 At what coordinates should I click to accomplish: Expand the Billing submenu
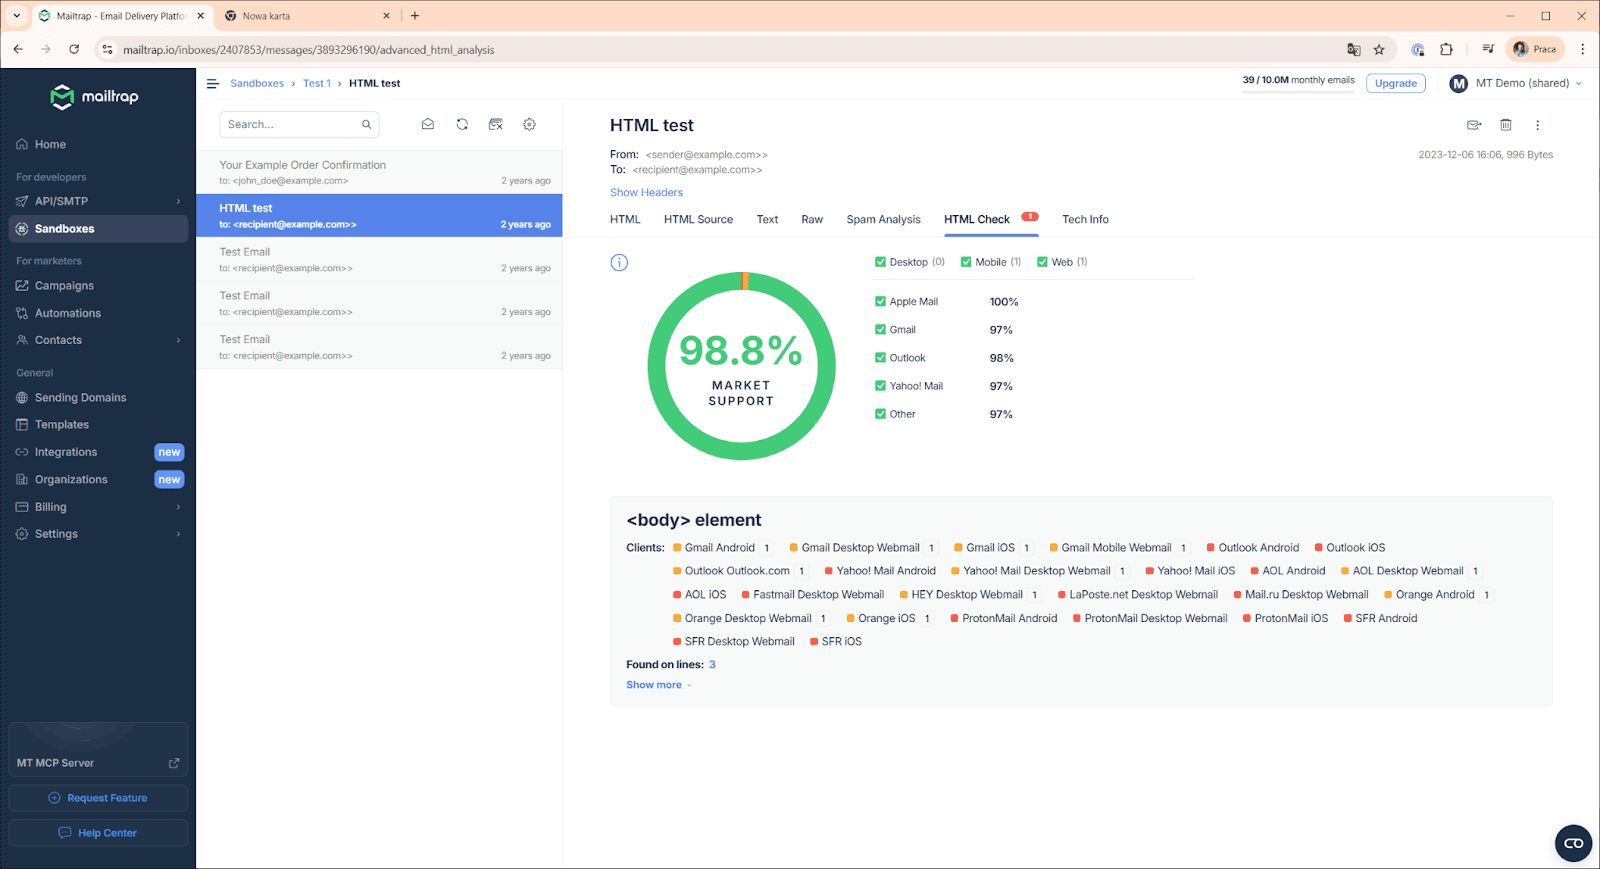[178, 507]
